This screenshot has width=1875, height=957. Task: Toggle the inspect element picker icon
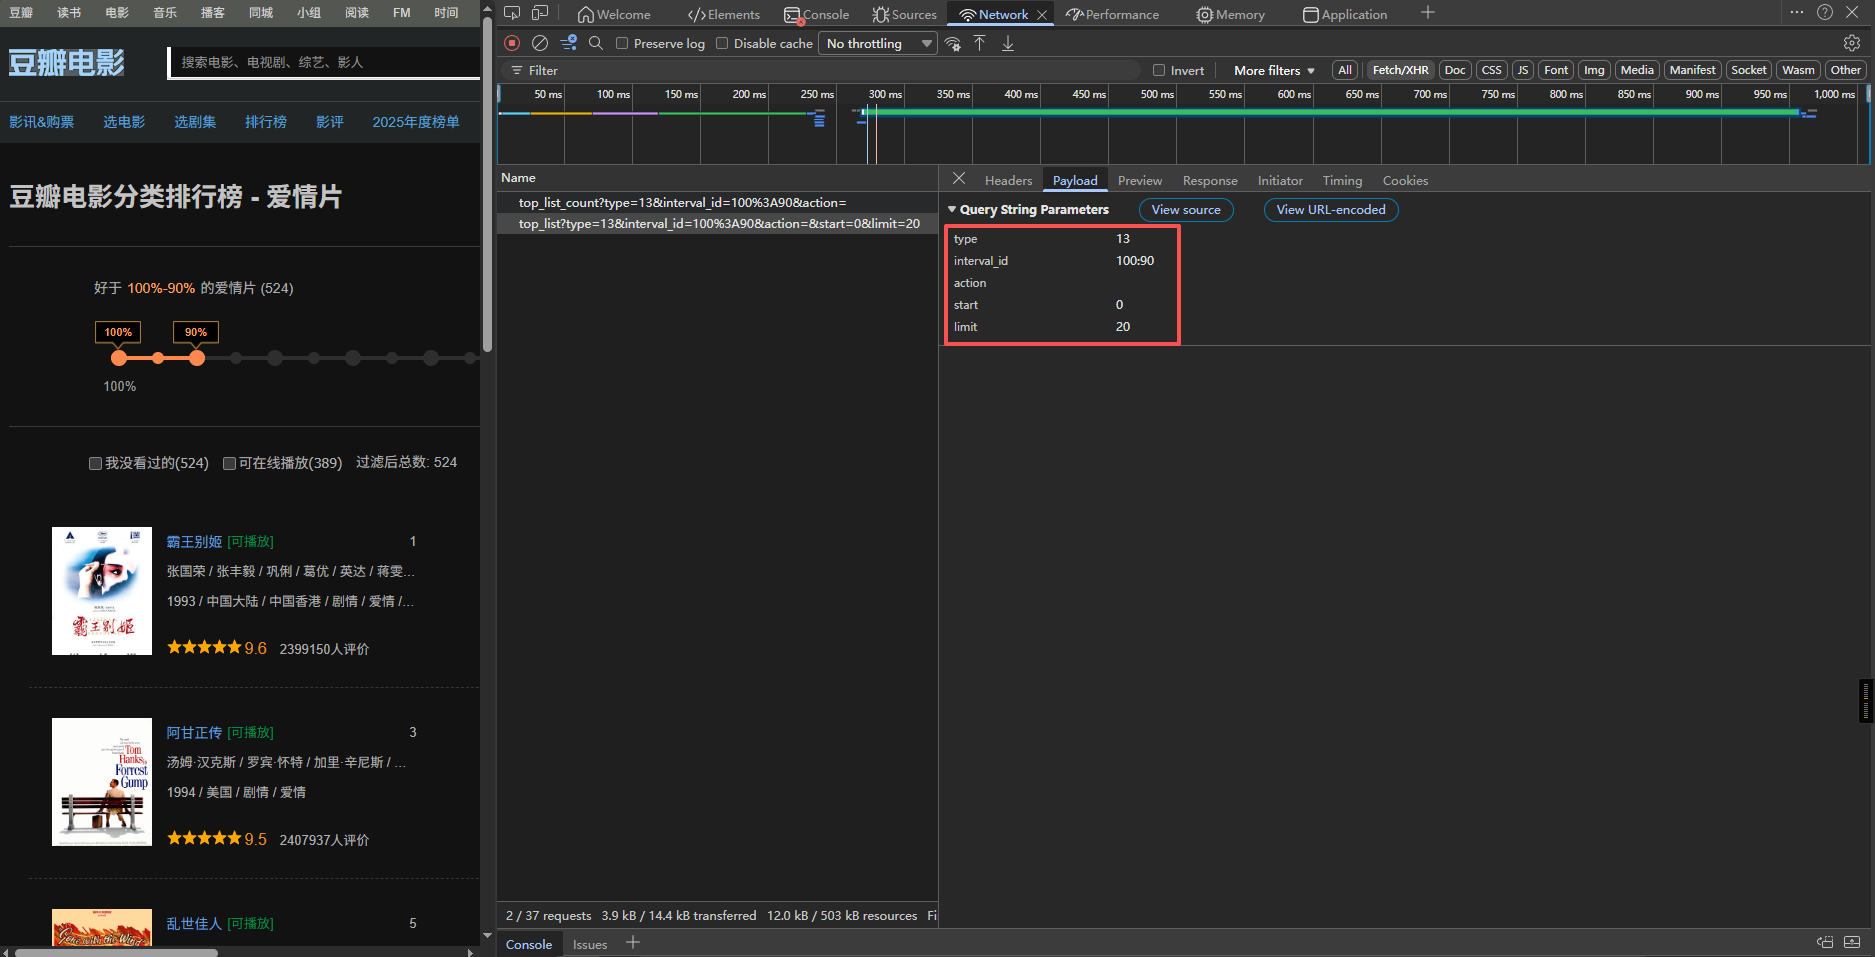(x=512, y=13)
